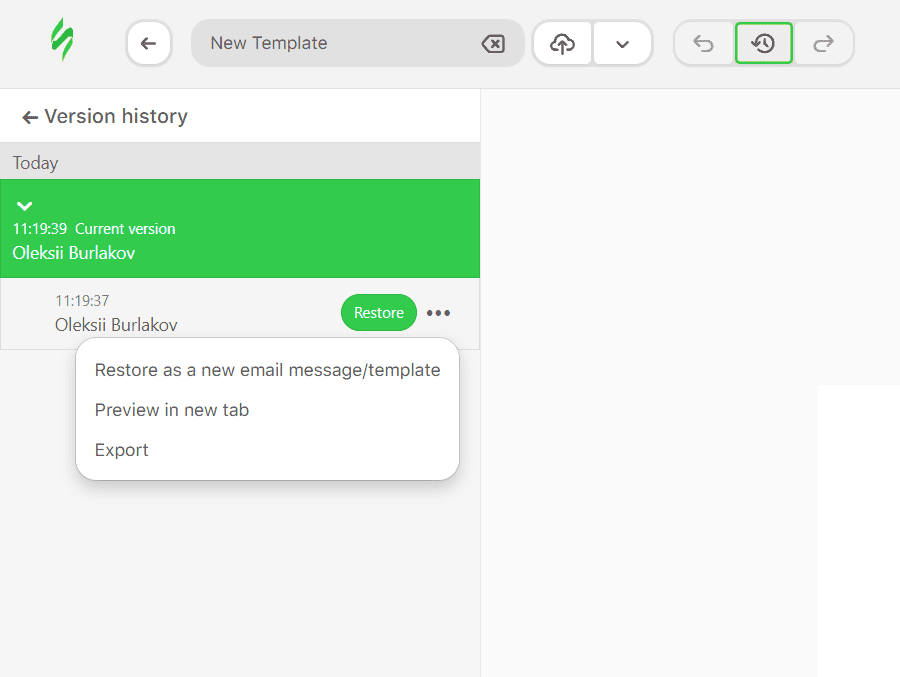Click the Stripo logo icon
Screen dimensions: 900x677
click(x=64, y=43)
